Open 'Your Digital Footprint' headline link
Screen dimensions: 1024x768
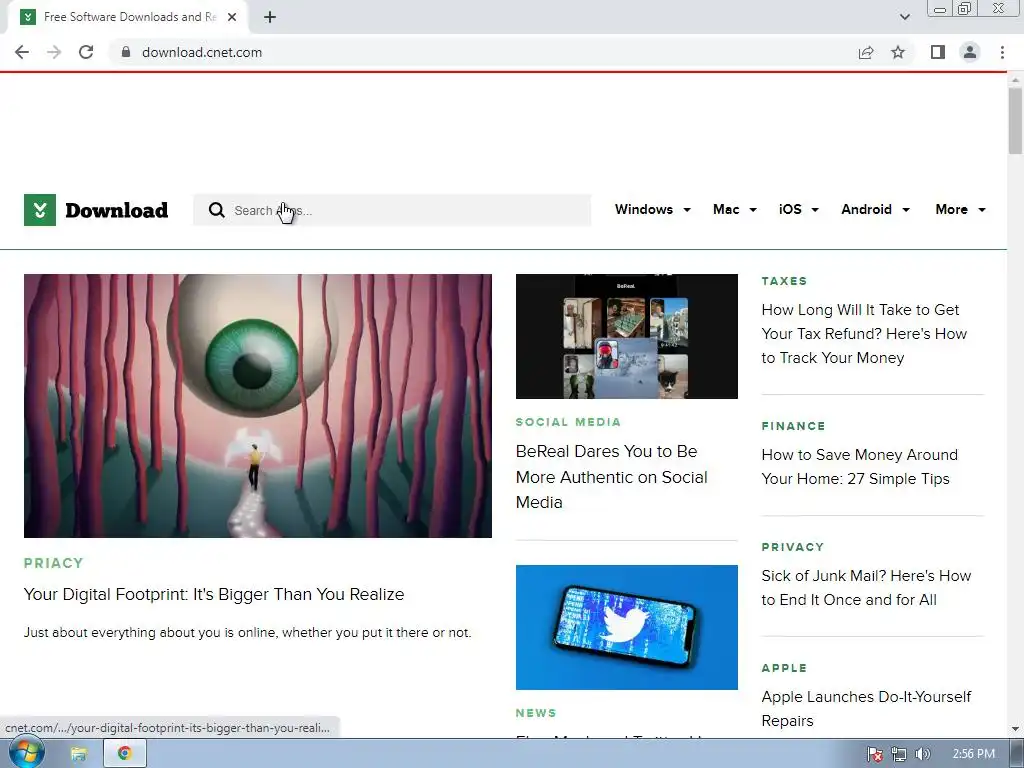(x=214, y=594)
